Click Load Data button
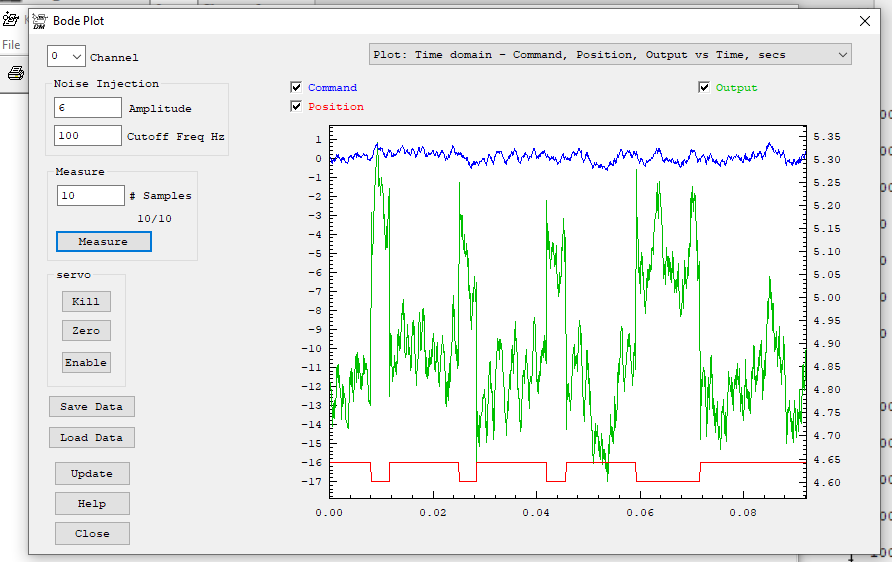 coord(91,438)
